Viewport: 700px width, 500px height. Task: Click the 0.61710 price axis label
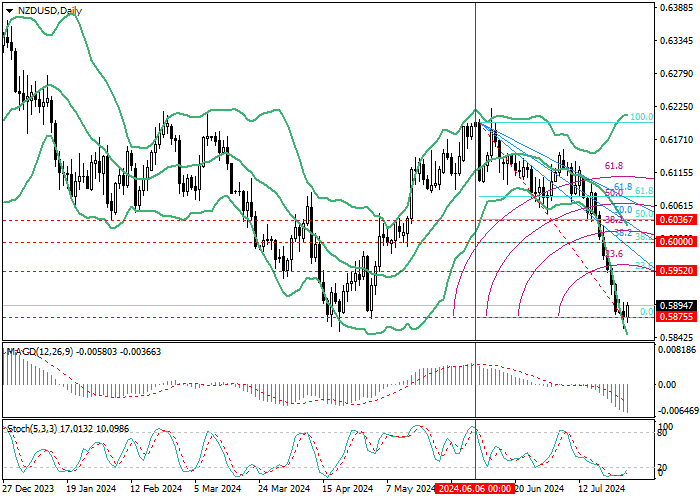676,140
